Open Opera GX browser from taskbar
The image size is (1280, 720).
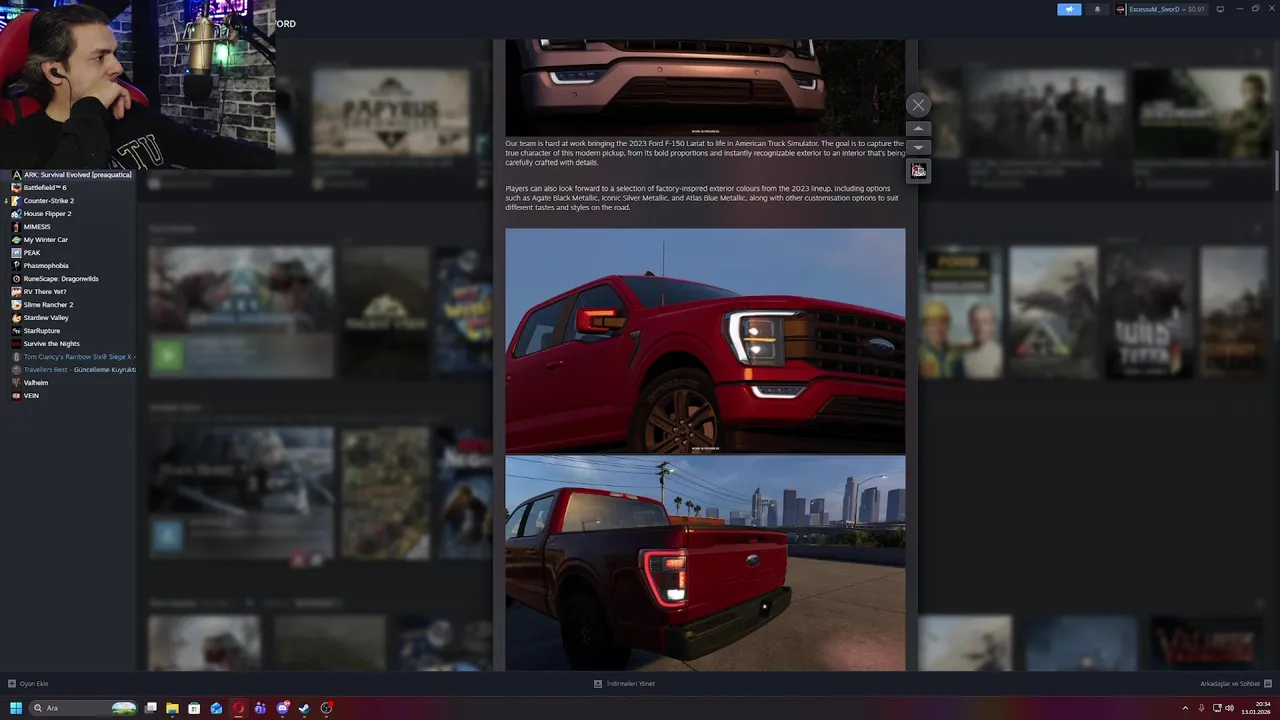(x=238, y=708)
